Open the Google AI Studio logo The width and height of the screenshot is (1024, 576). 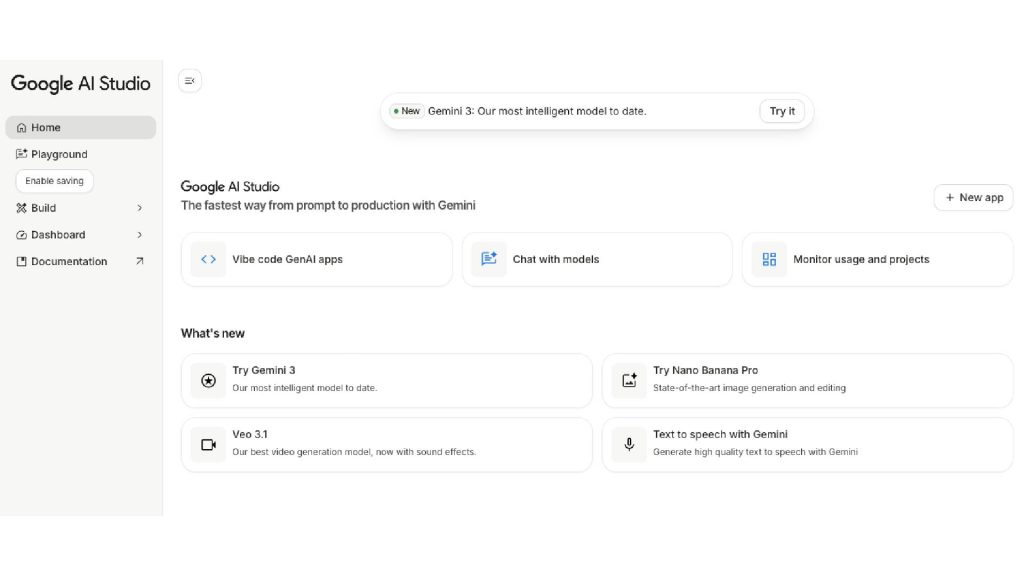click(x=80, y=84)
